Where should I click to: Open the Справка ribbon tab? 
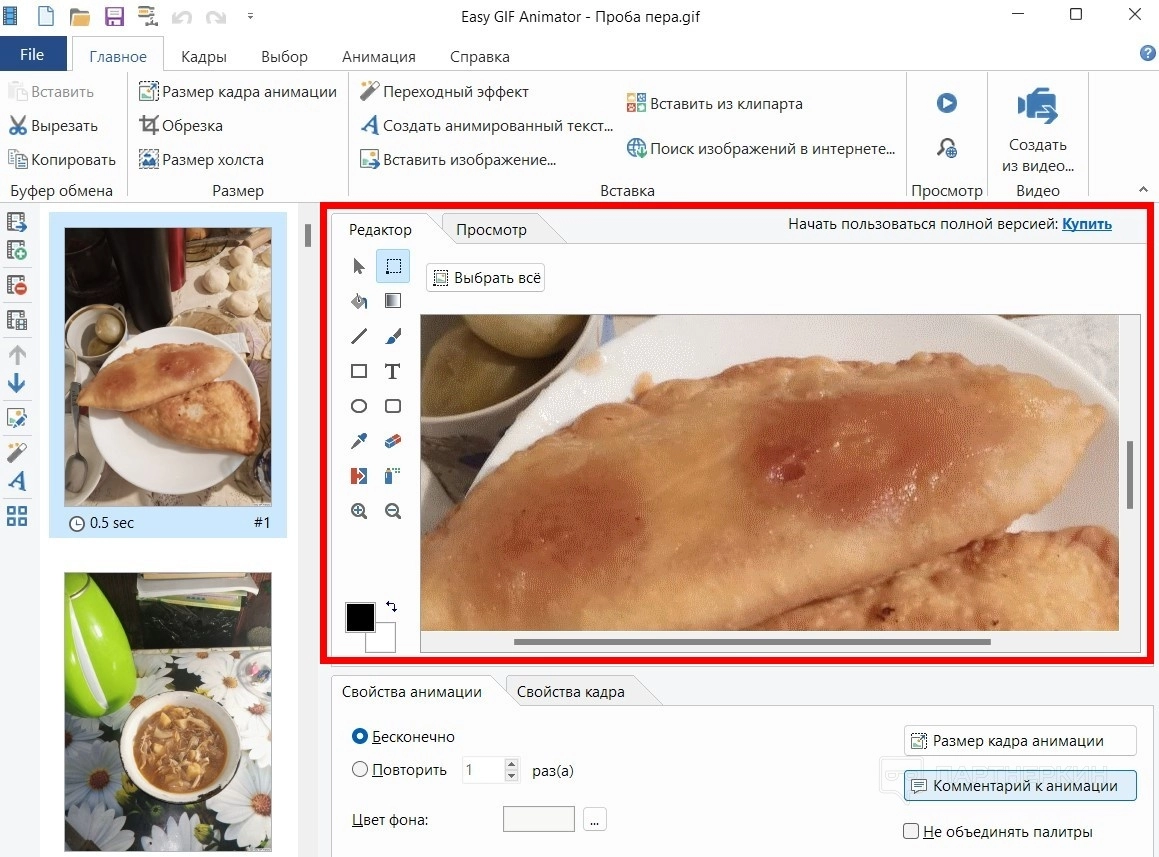(x=479, y=56)
